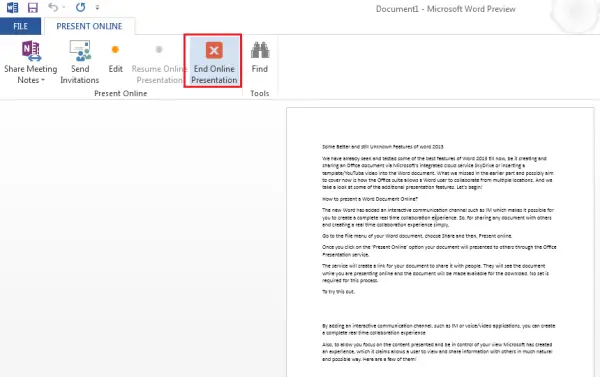The height and width of the screenshot is (377, 600).
Task: Click the Redo repeat icon
Action: [80, 7]
